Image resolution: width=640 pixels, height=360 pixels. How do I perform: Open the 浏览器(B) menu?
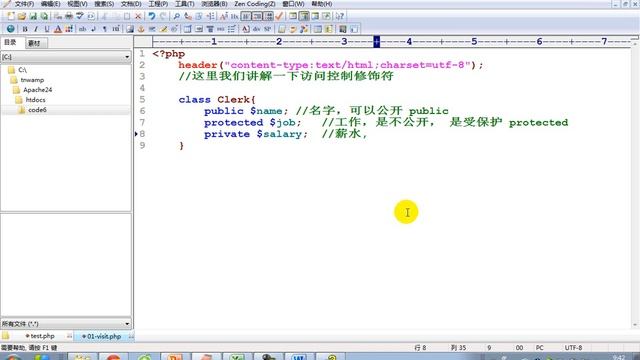[214, 4]
